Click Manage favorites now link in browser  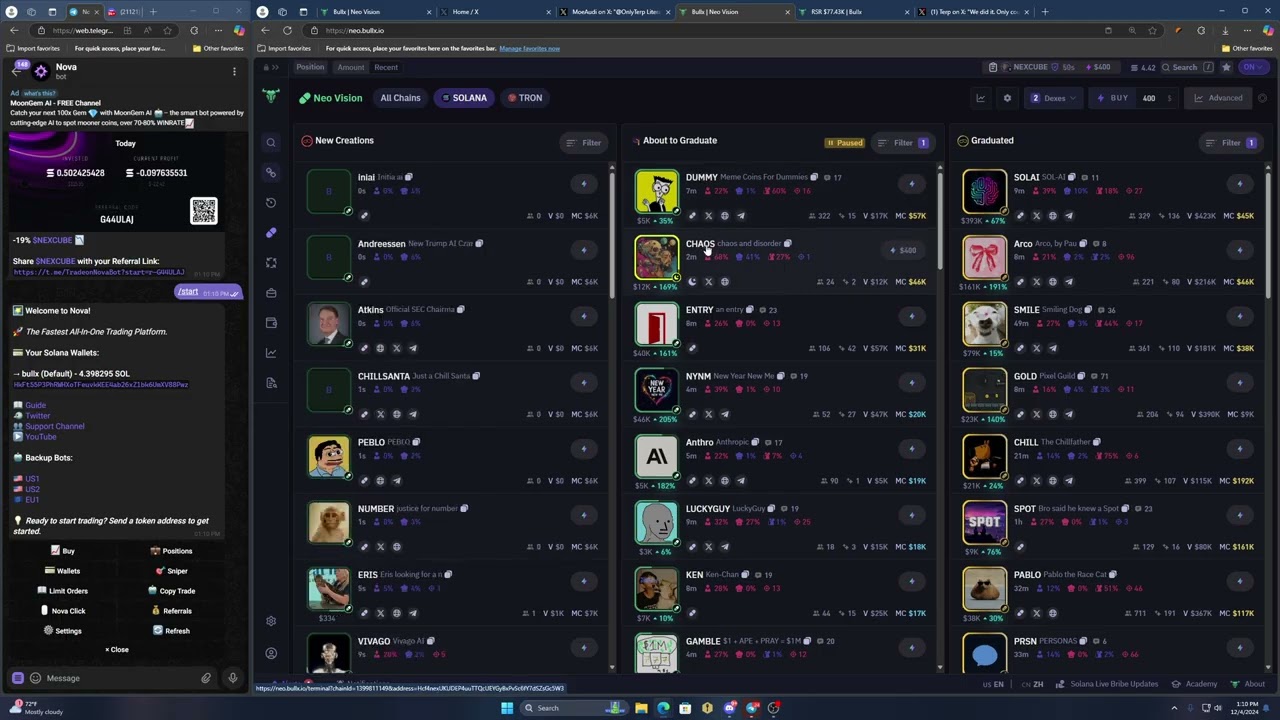click(529, 48)
